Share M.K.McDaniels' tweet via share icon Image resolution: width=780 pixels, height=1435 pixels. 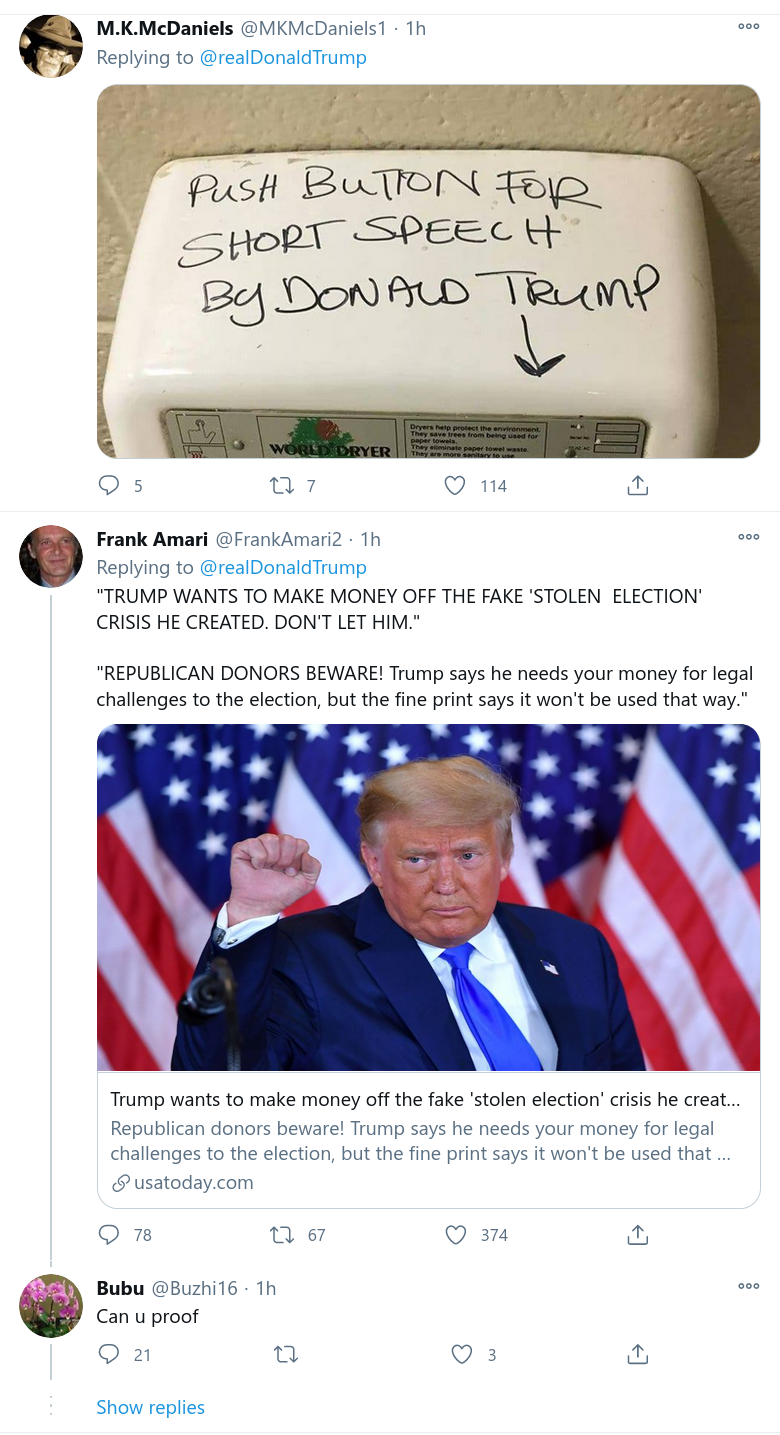pyautogui.click(x=638, y=486)
